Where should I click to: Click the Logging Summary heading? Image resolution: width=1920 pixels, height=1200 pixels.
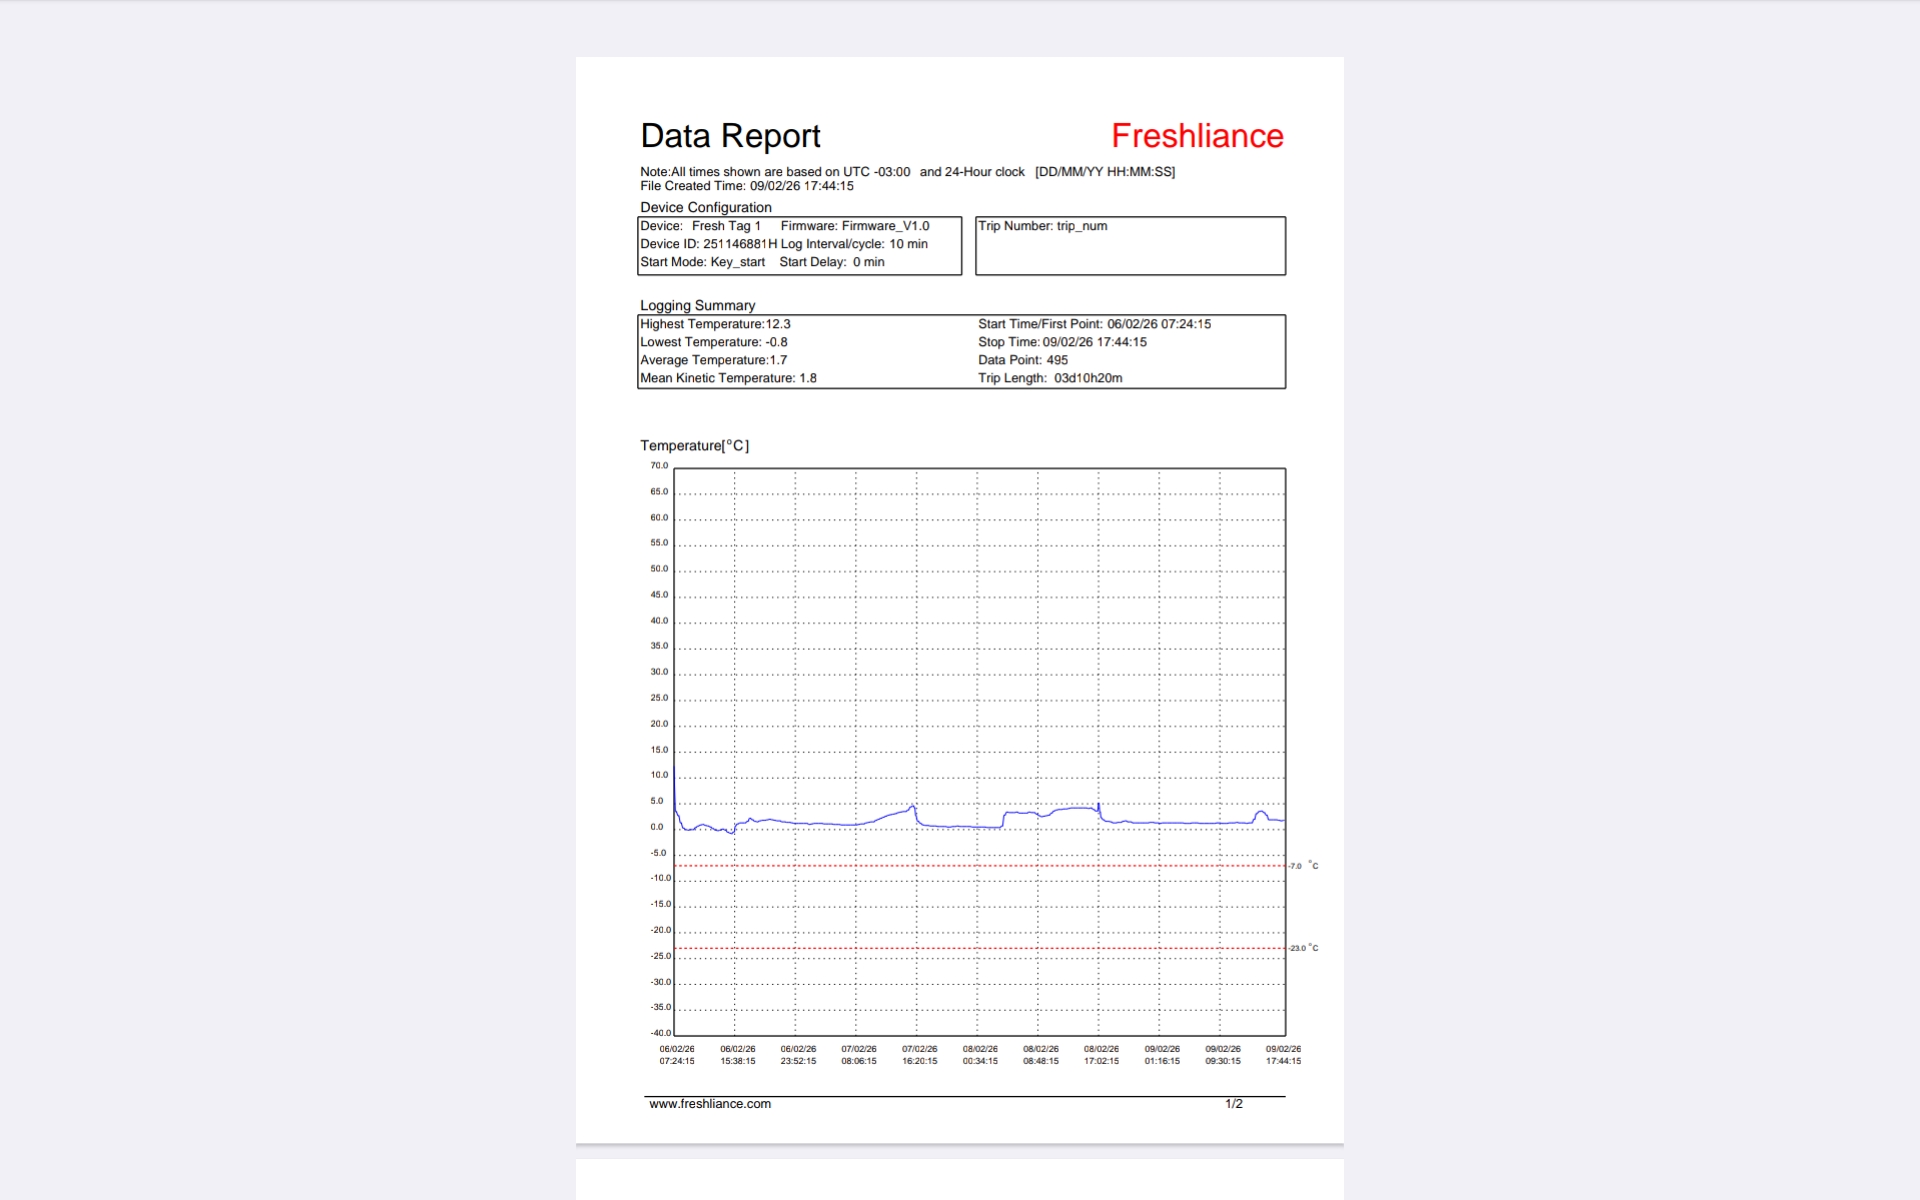click(x=697, y=305)
